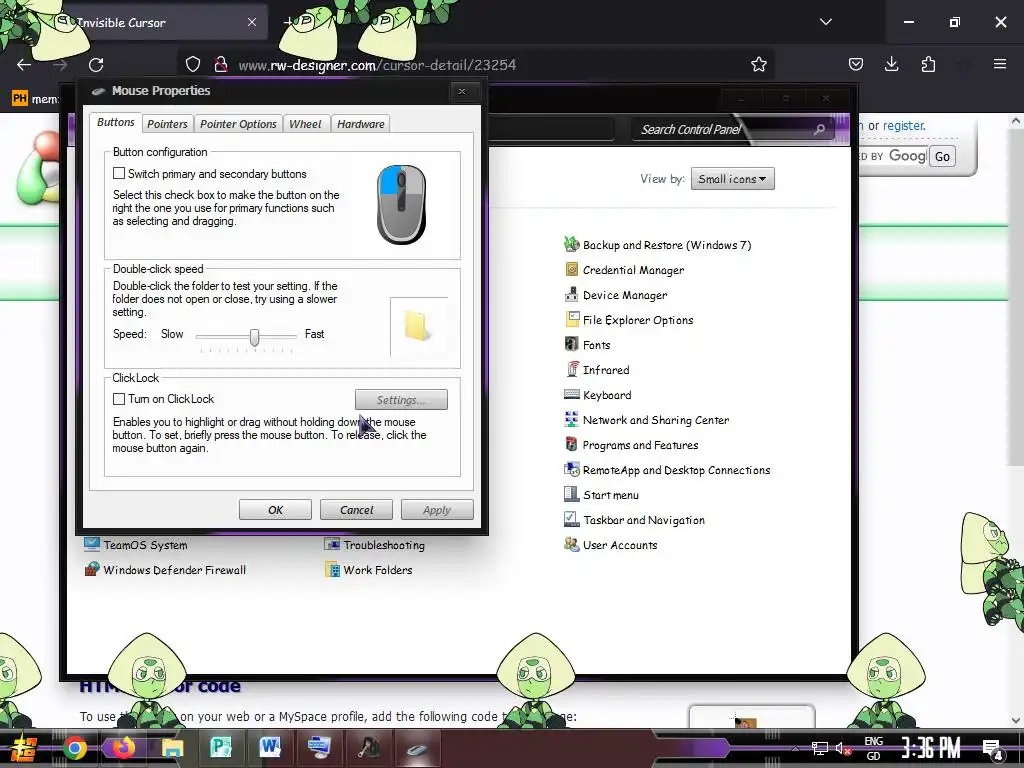The height and width of the screenshot is (768, 1024).
Task: Check Switch primary and secondary buttons
Action: point(119,173)
